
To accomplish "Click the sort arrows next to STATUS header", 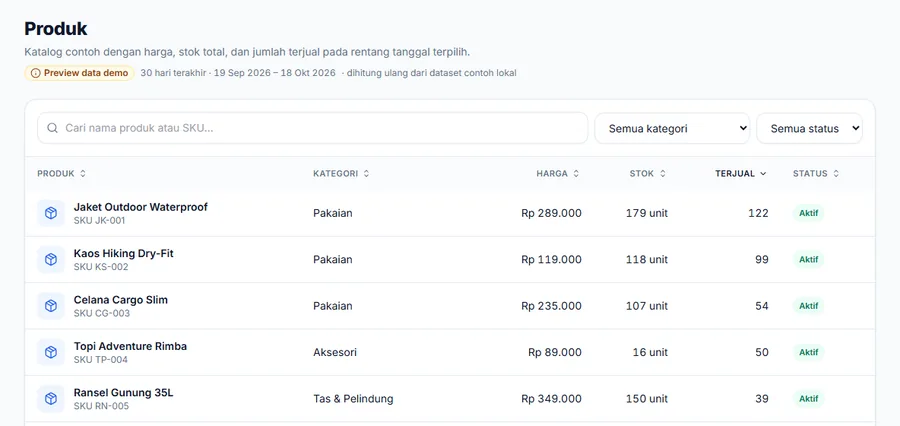I will point(836,173).
